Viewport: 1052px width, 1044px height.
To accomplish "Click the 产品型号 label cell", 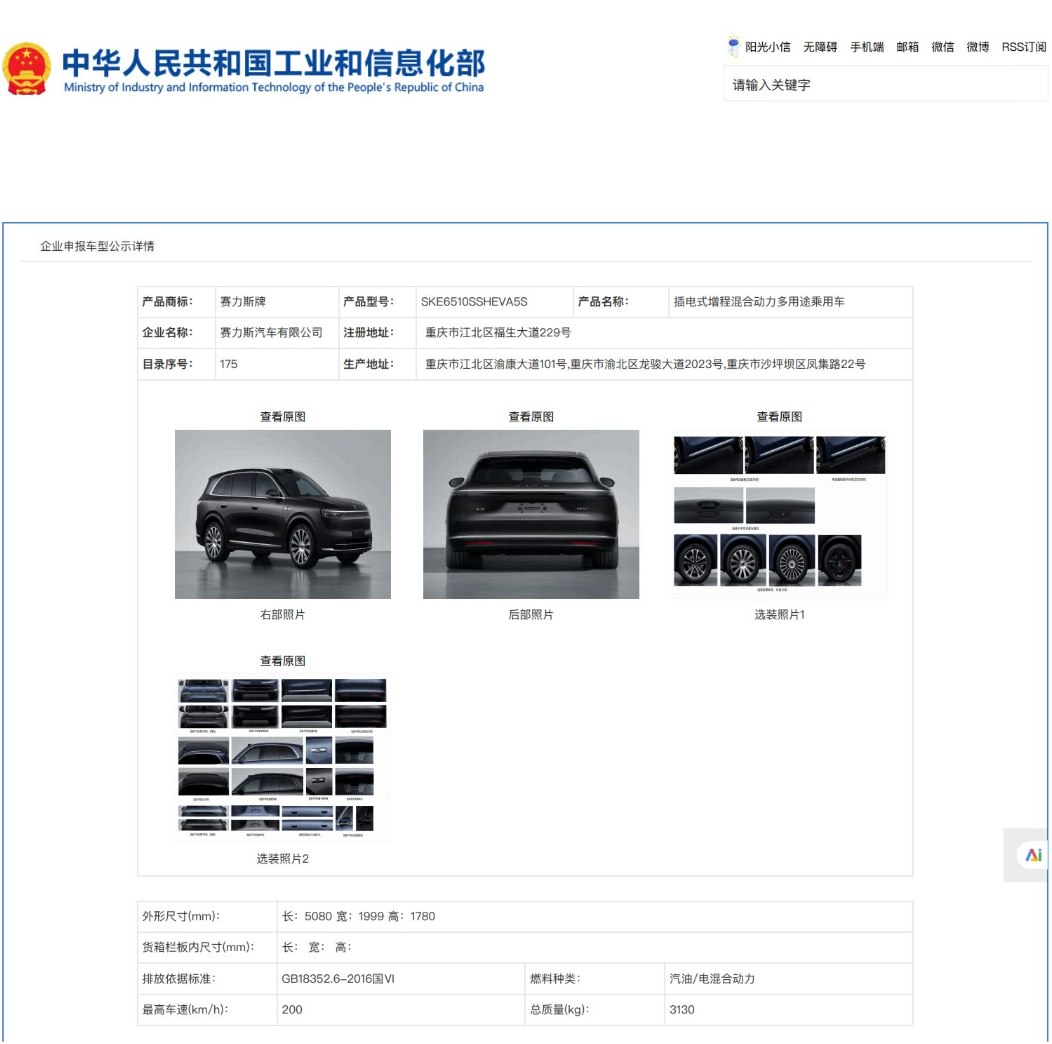I will point(378,302).
